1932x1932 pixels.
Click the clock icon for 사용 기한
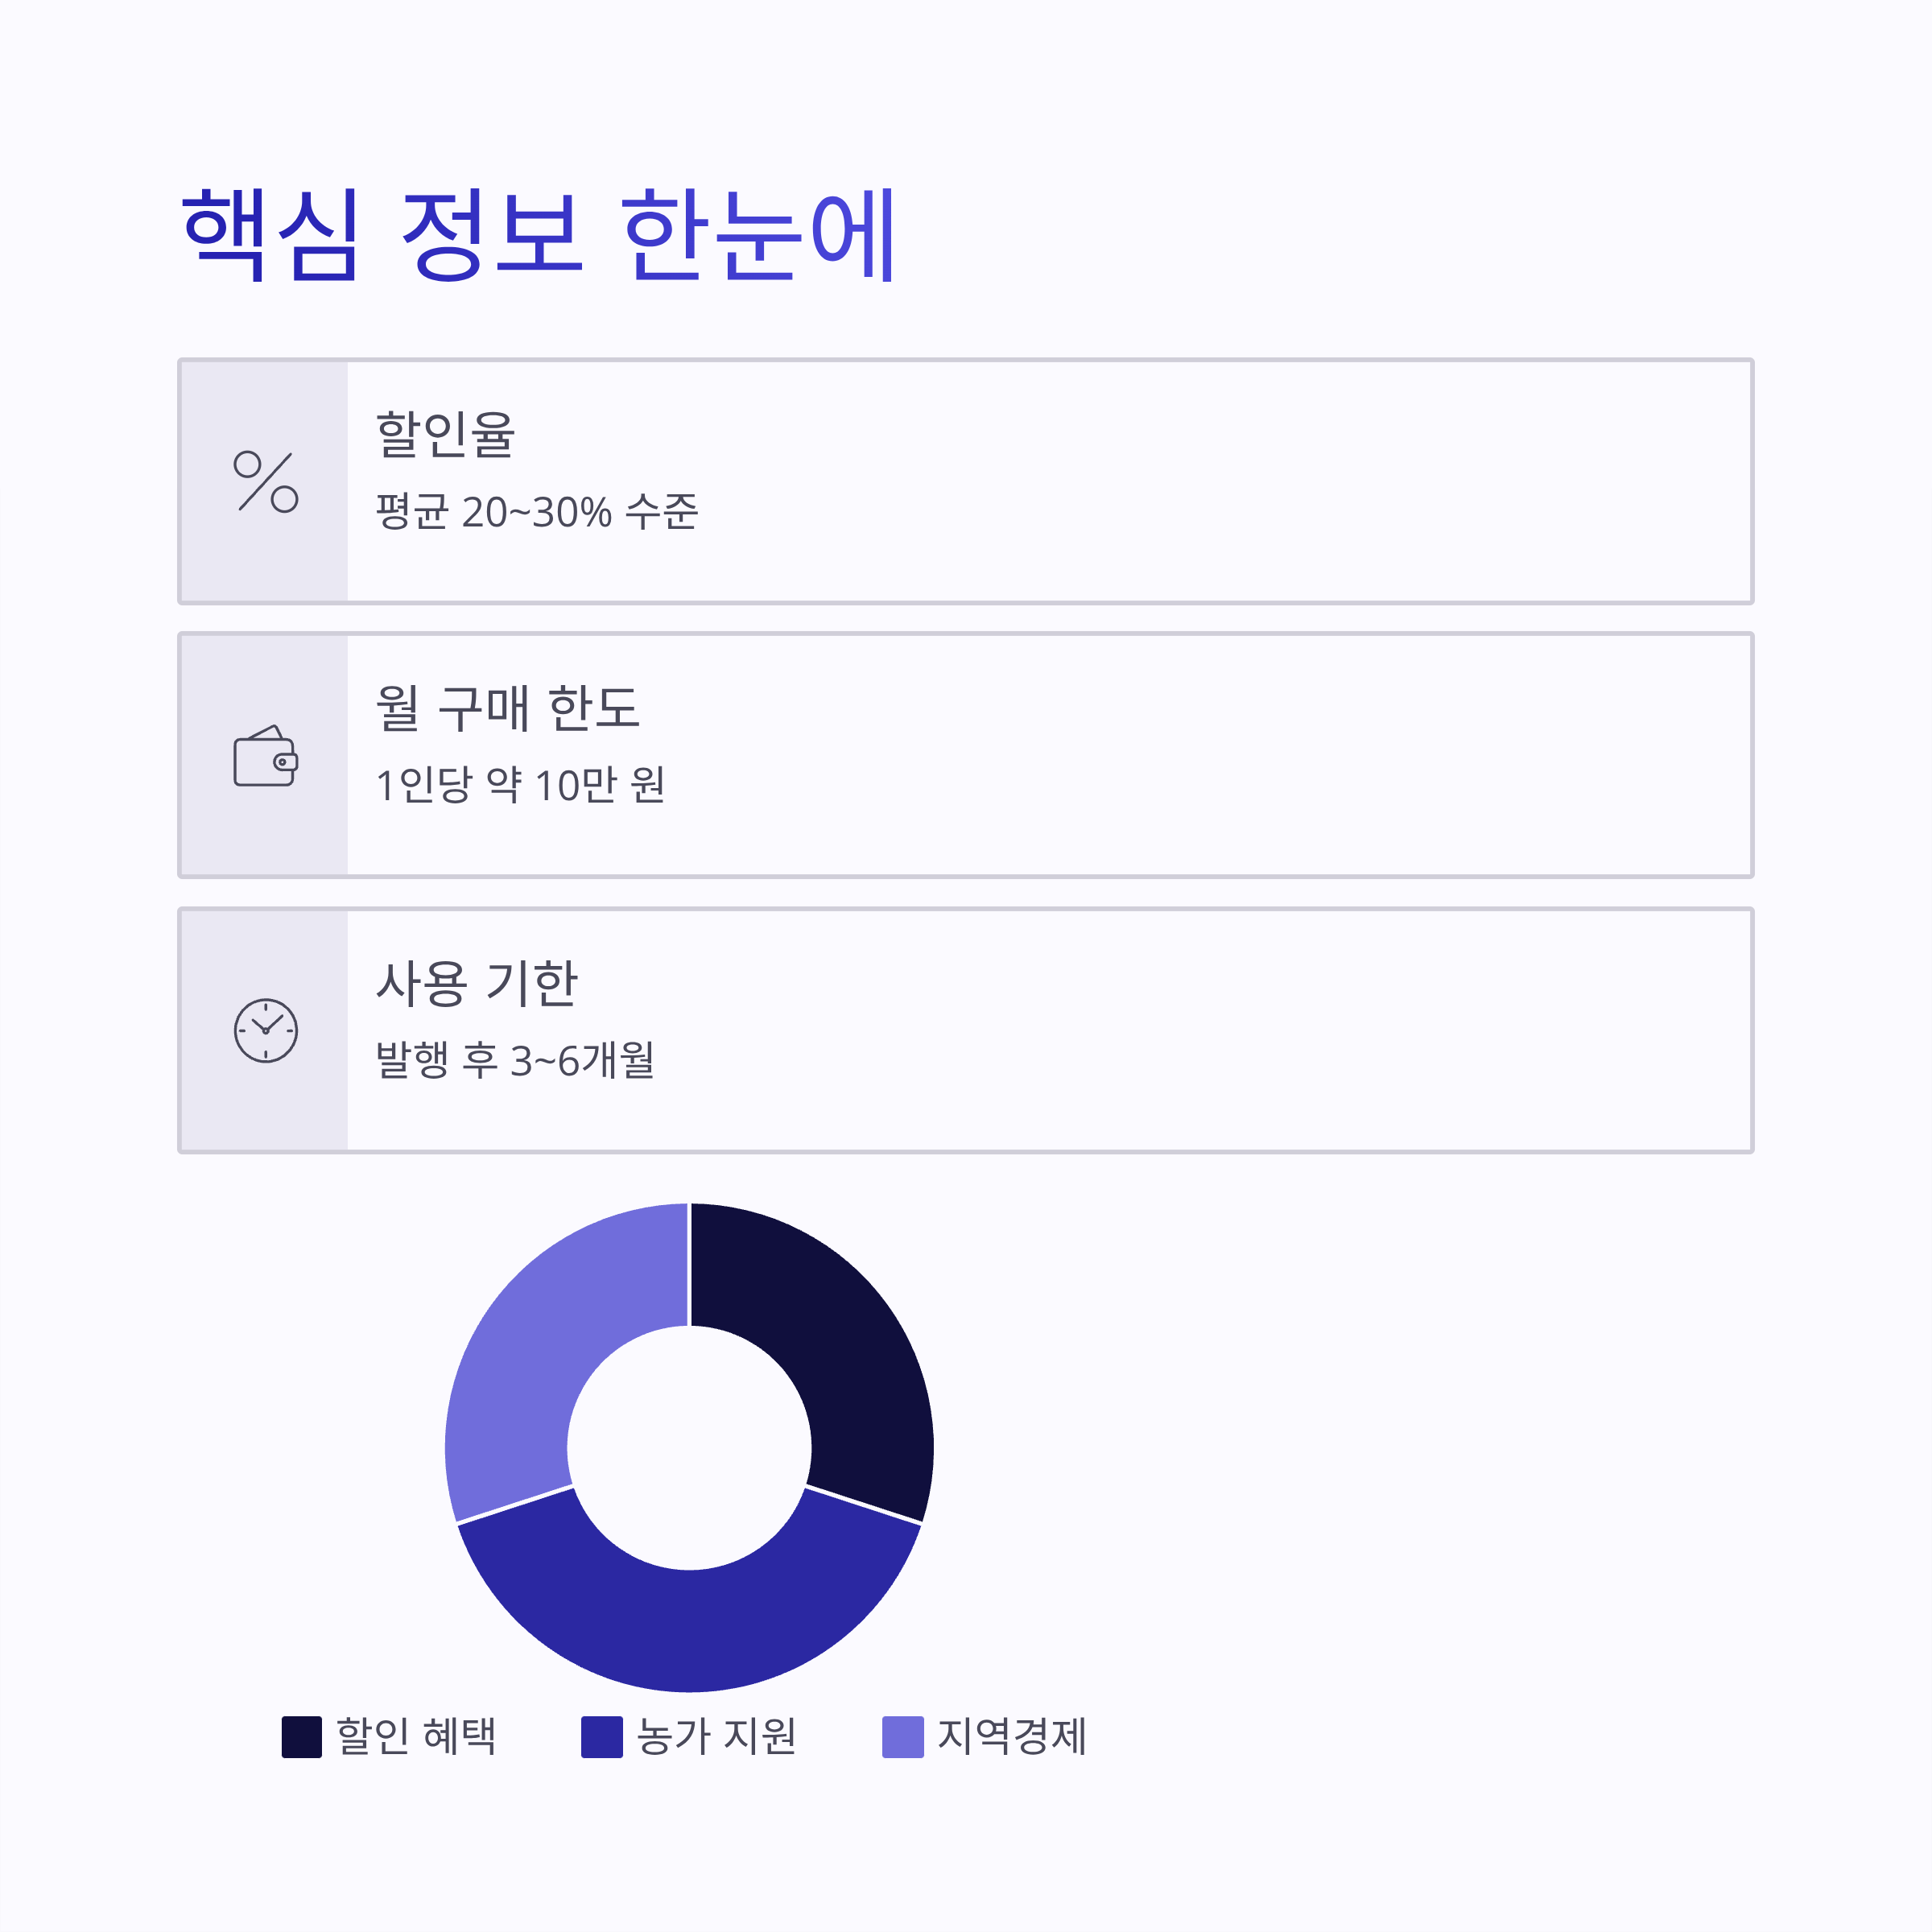[265, 1030]
